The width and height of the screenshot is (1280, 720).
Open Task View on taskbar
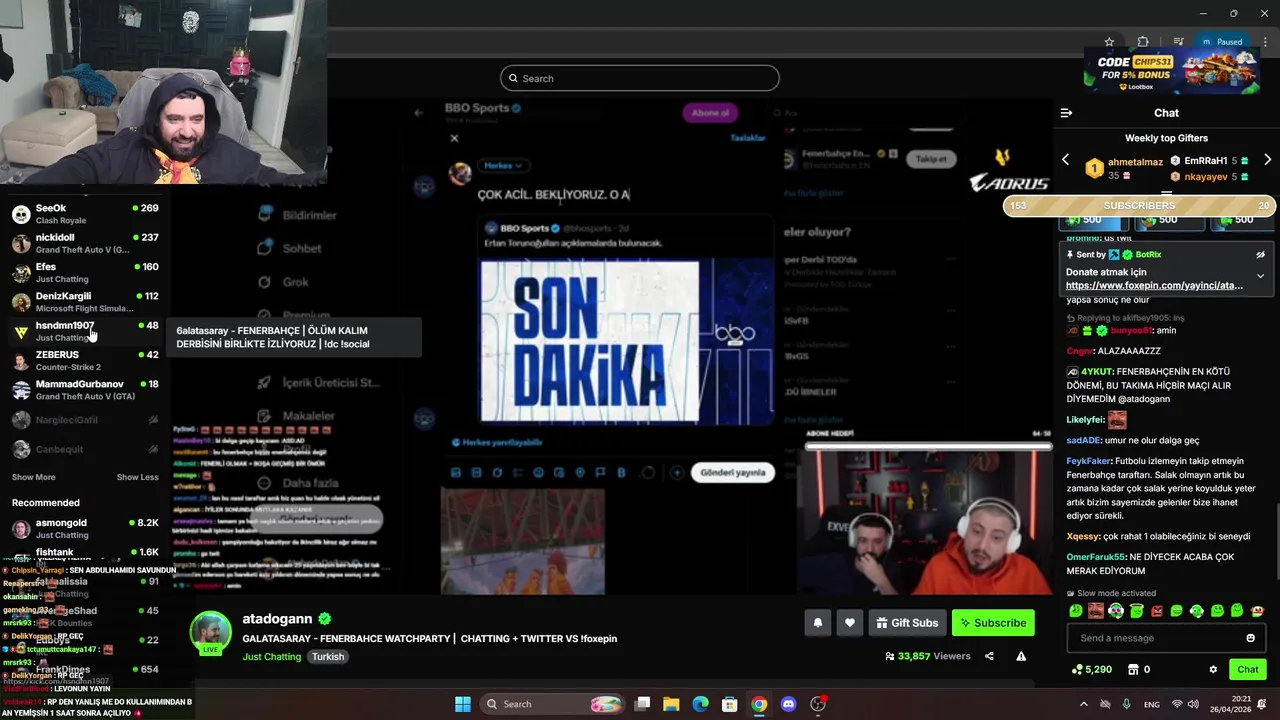643,704
